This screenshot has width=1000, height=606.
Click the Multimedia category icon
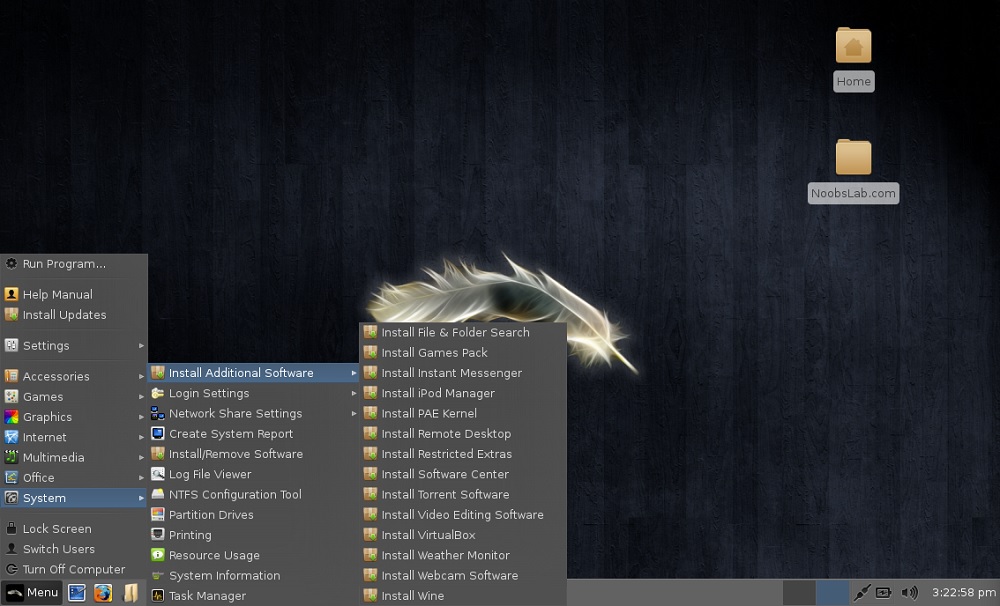[11, 457]
